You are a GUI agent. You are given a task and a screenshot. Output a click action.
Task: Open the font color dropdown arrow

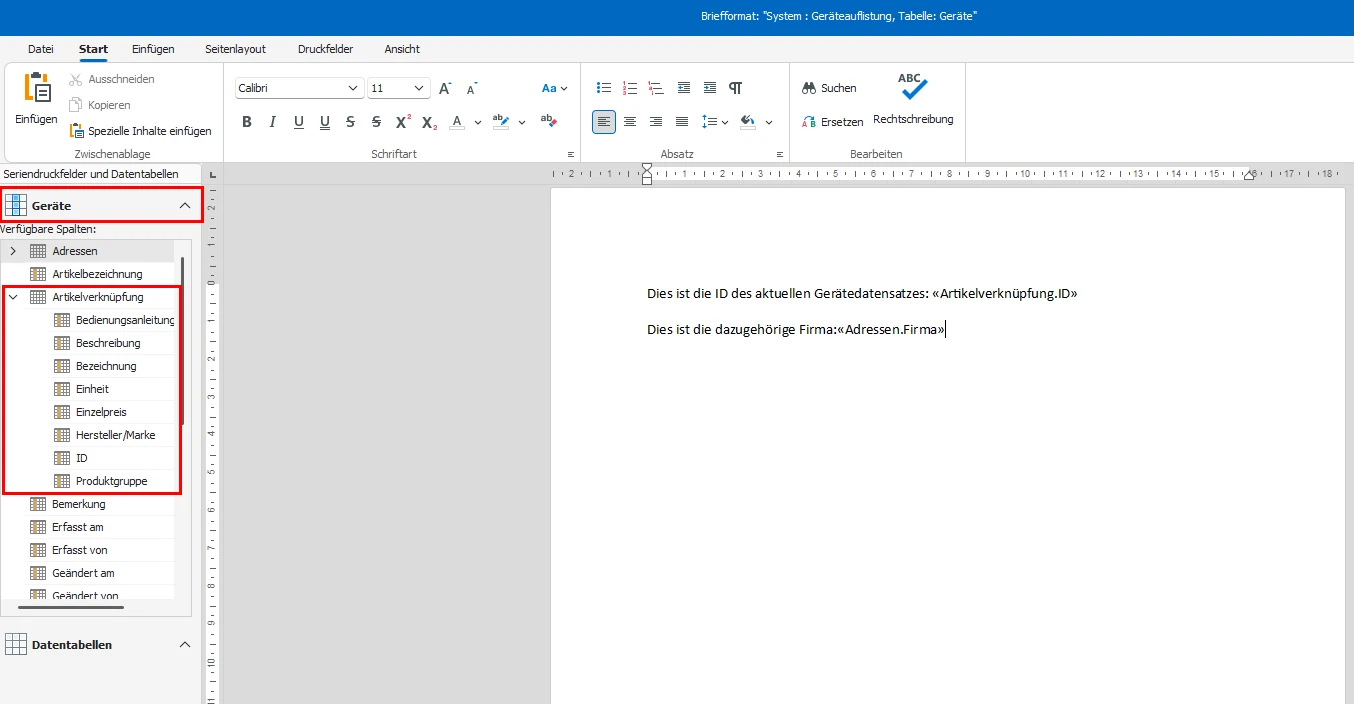(478, 122)
